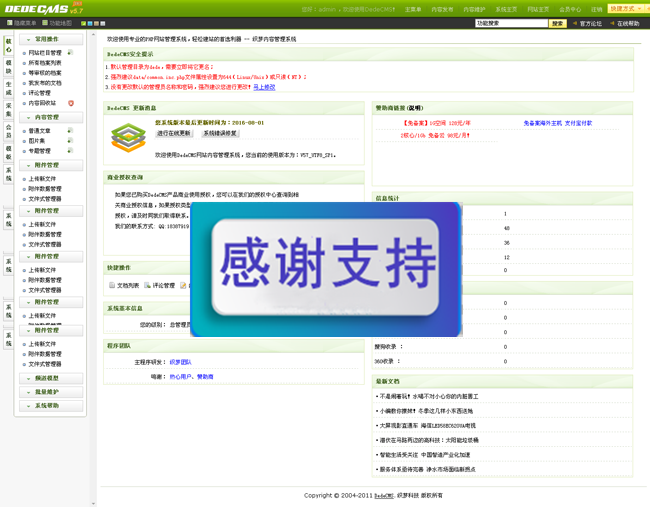Click the sidebar scrollbar up arrow

point(93,35)
